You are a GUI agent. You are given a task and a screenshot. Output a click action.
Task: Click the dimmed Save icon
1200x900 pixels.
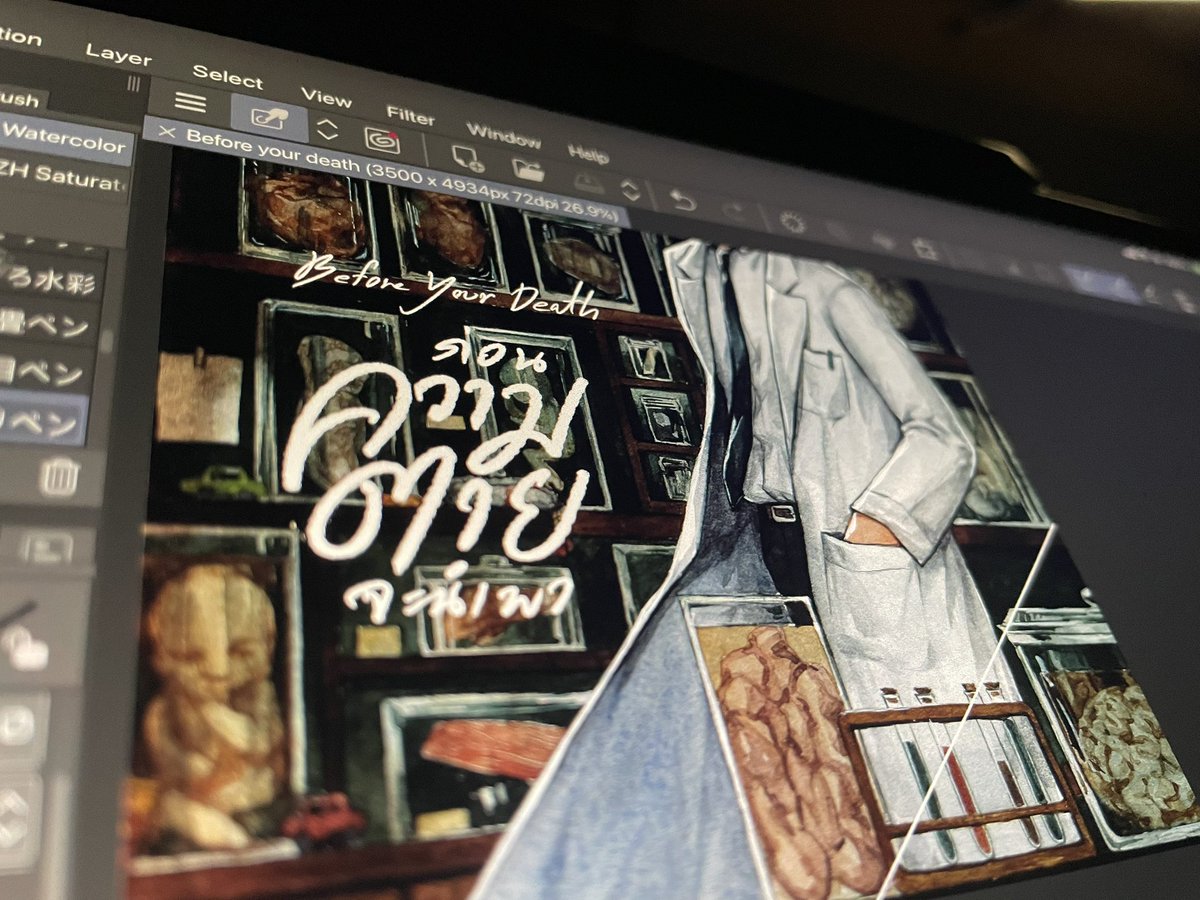point(589,182)
